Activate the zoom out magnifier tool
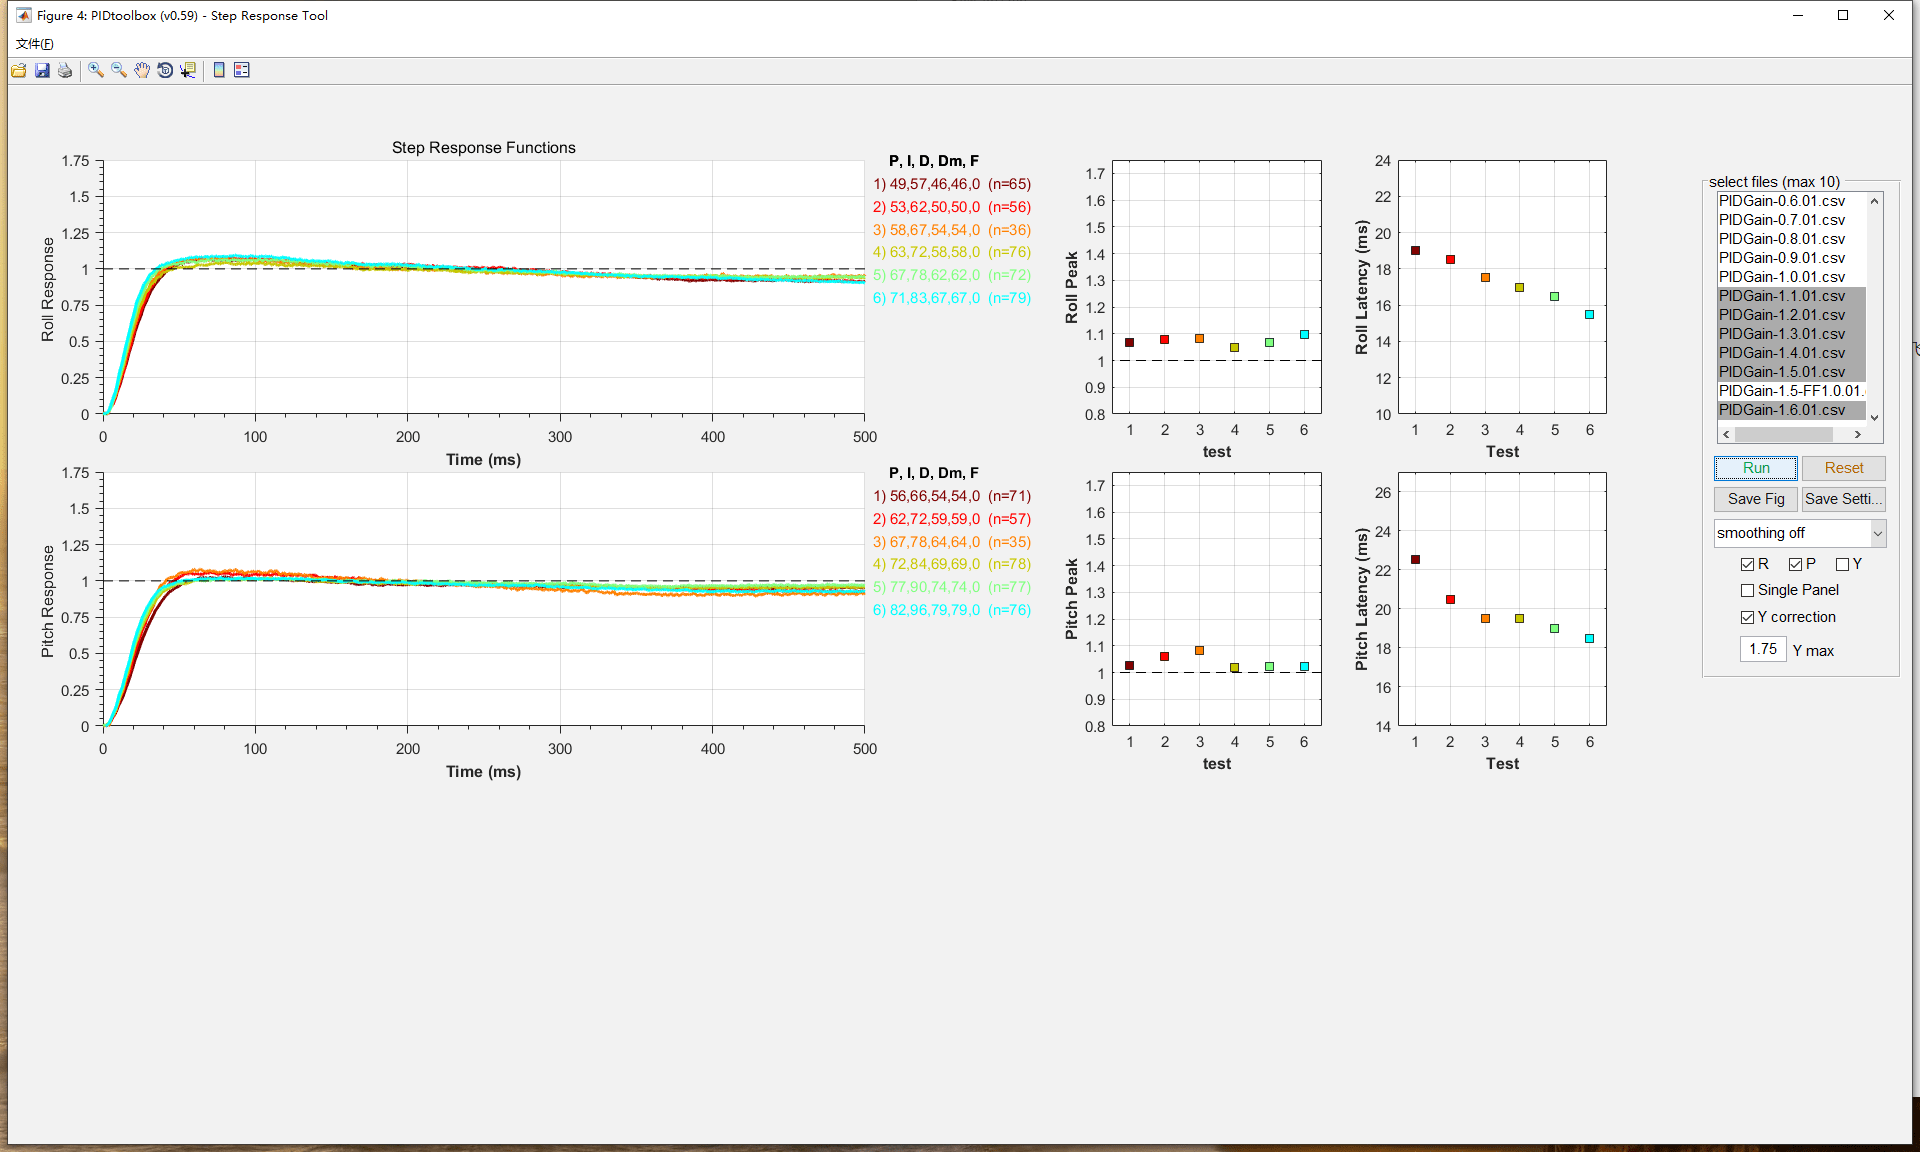1920x1152 pixels. 119,70
